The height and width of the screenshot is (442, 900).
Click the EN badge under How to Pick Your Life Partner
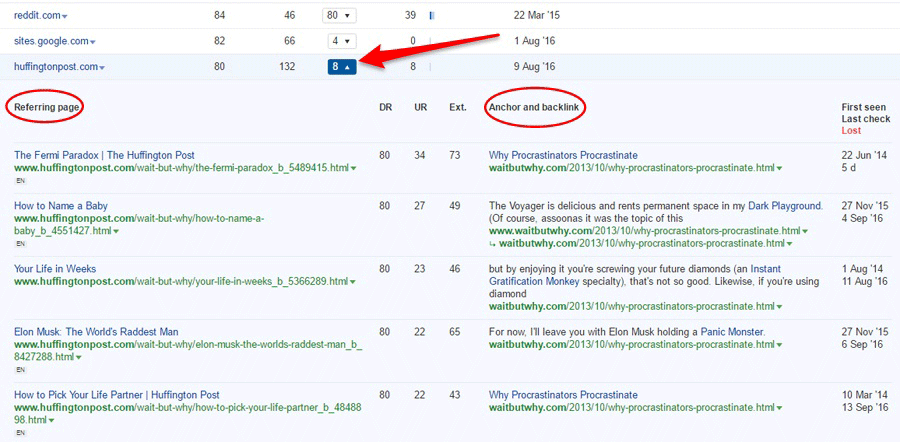click(x=20, y=433)
